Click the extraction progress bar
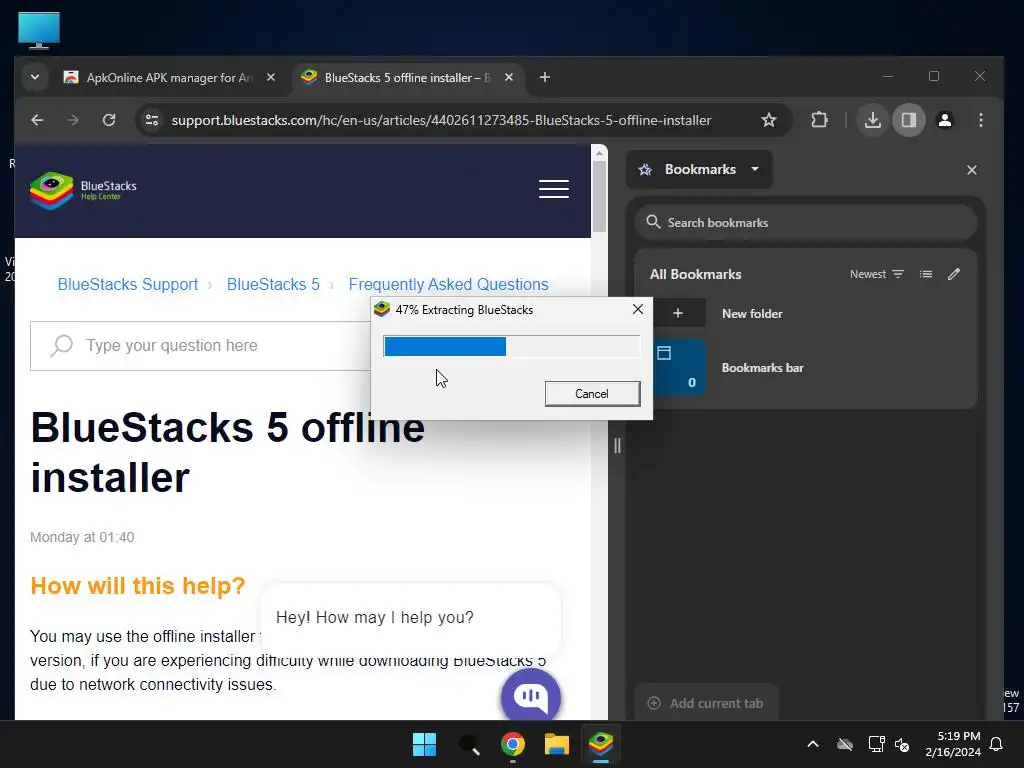Screen dimensions: 1024x768 point(511,346)
